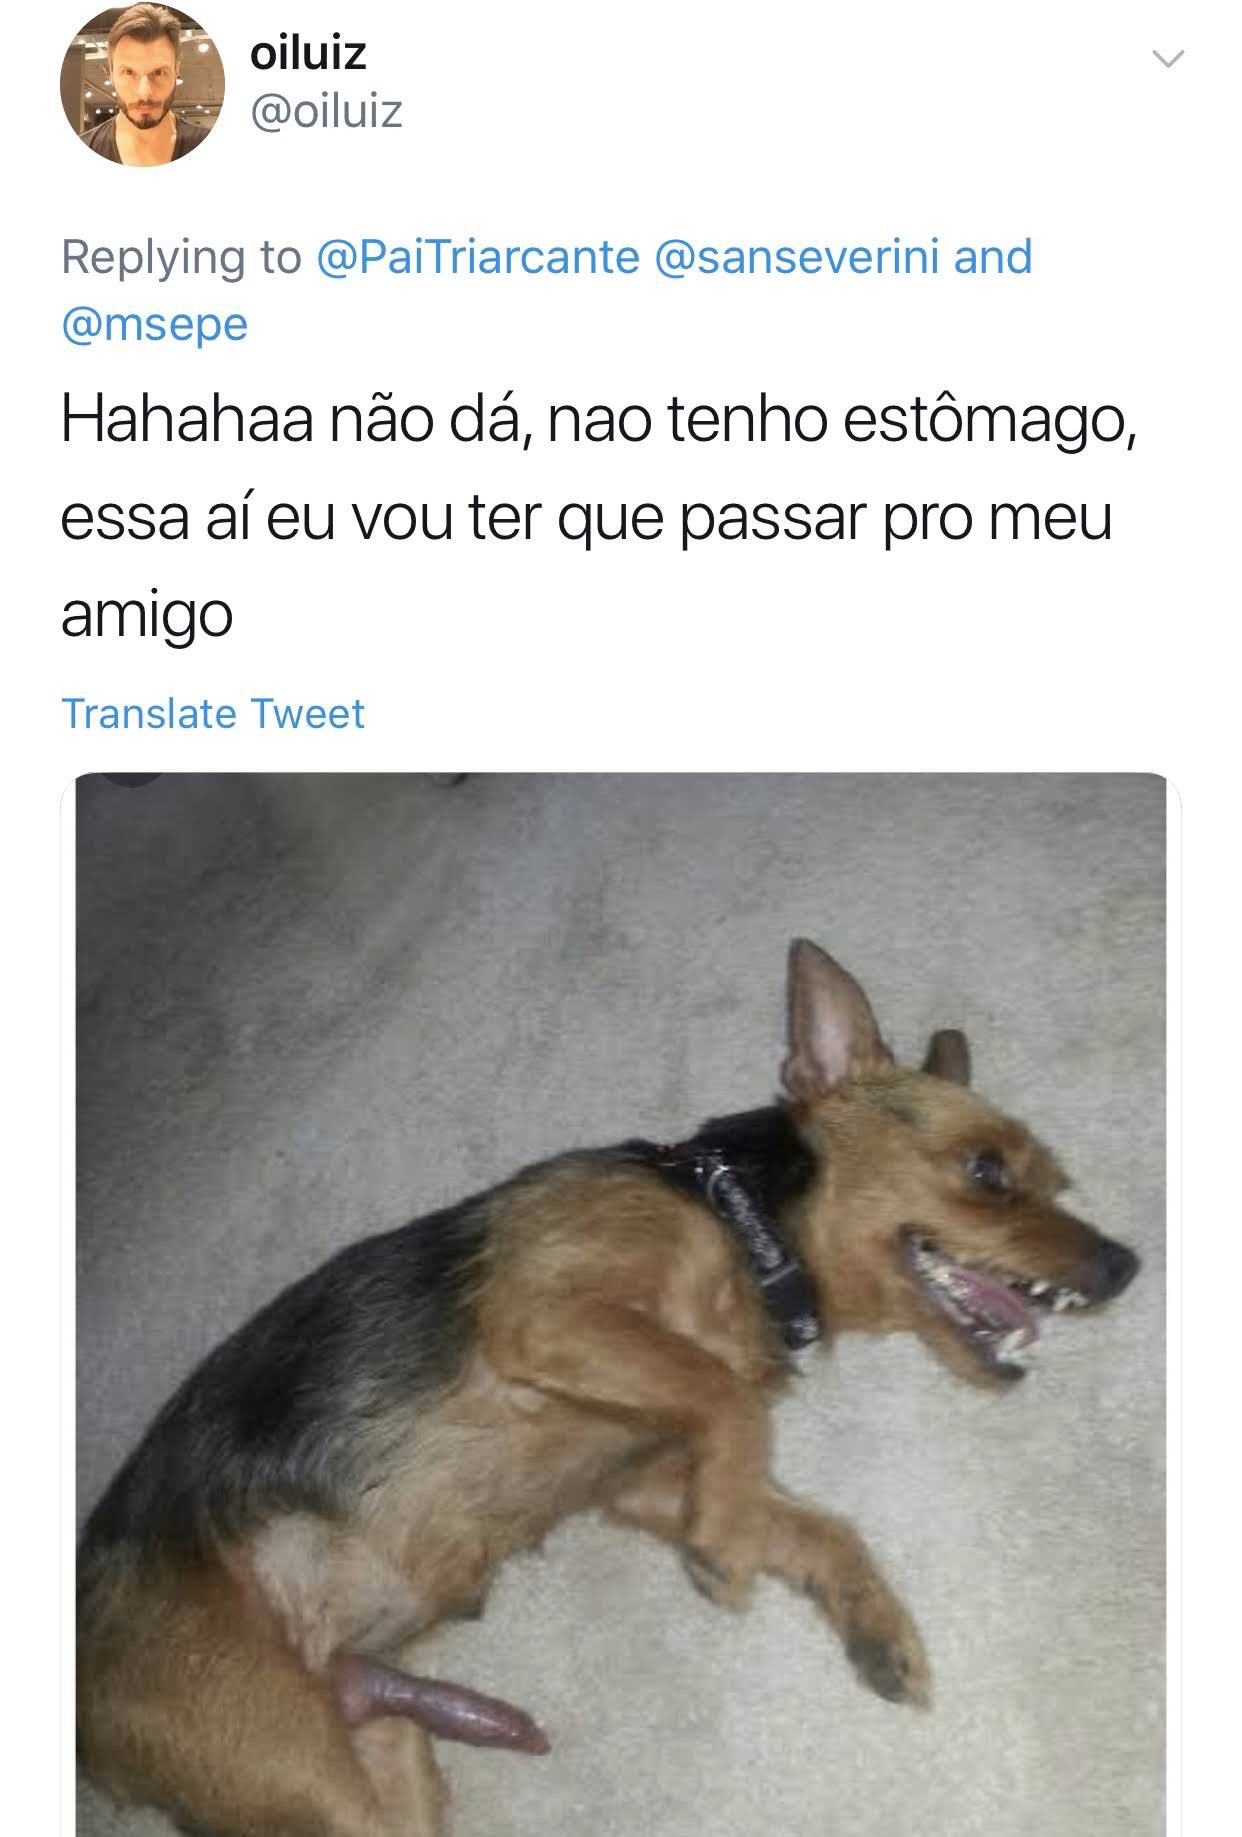Select the tweet text starting with Hahahaa

599,516
